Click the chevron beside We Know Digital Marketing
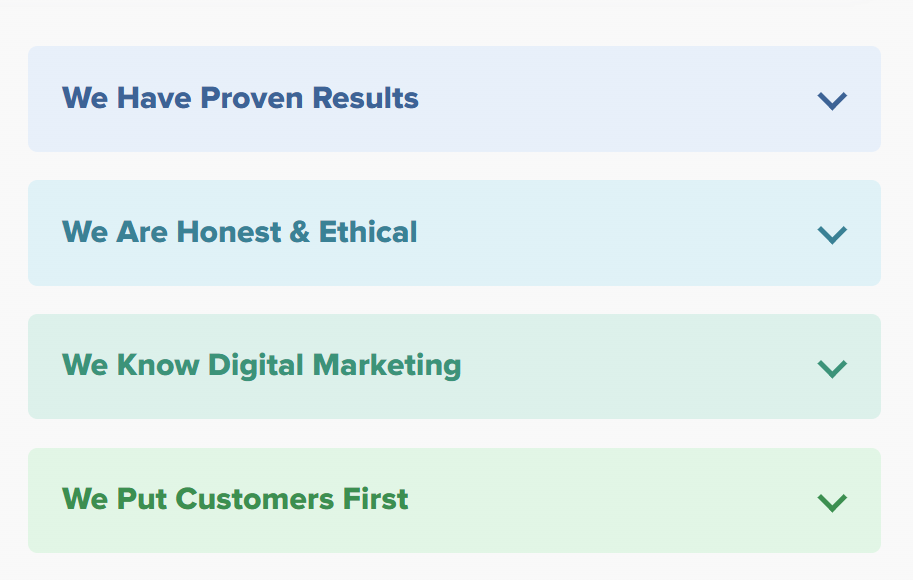The width and height of the screenshot is (913, 580). coord(832,368)
